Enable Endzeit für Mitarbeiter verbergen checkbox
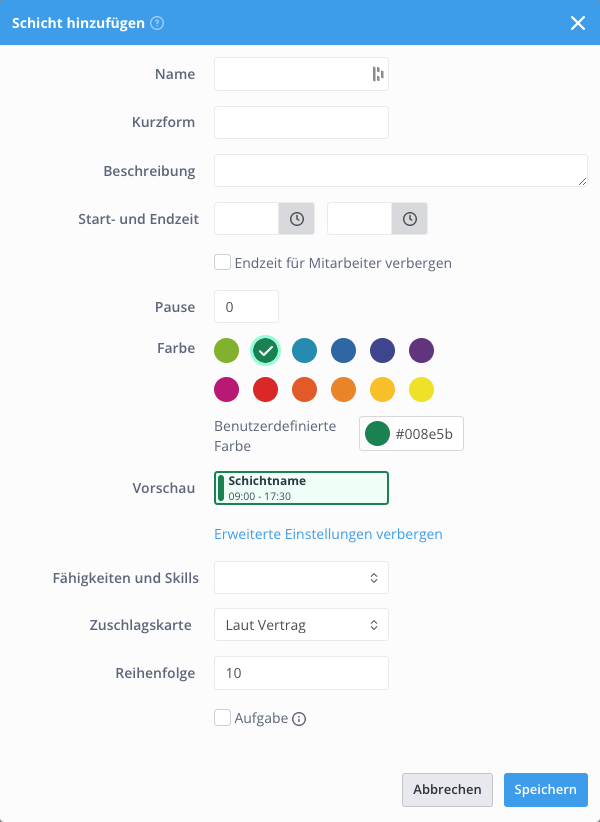The width and height of the screenshot is (600, 822). [x=222, y=262]
